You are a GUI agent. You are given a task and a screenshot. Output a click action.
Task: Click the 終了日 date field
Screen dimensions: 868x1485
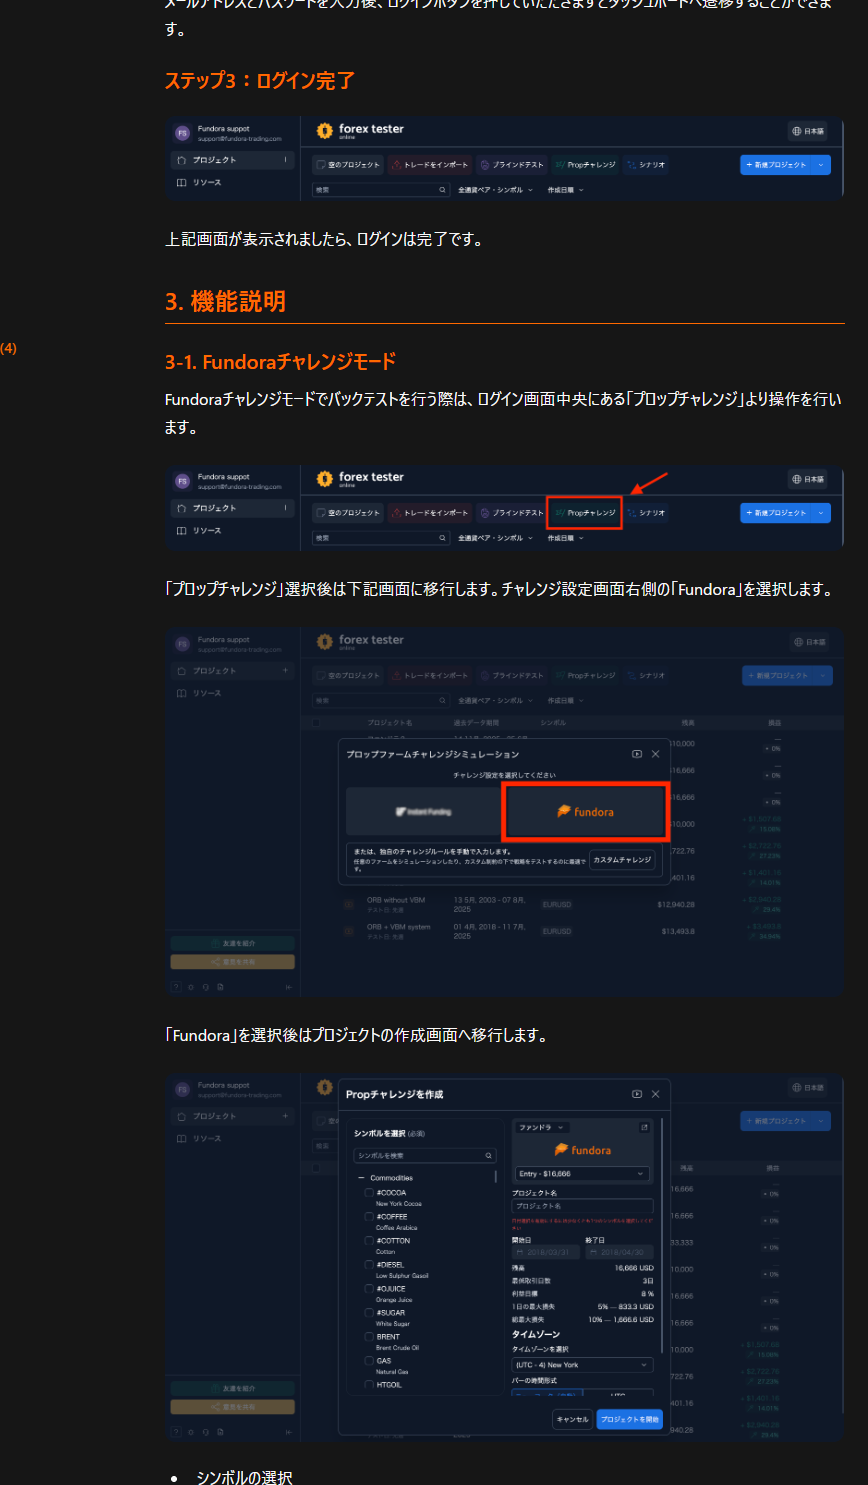click(x=619, y=1252)
